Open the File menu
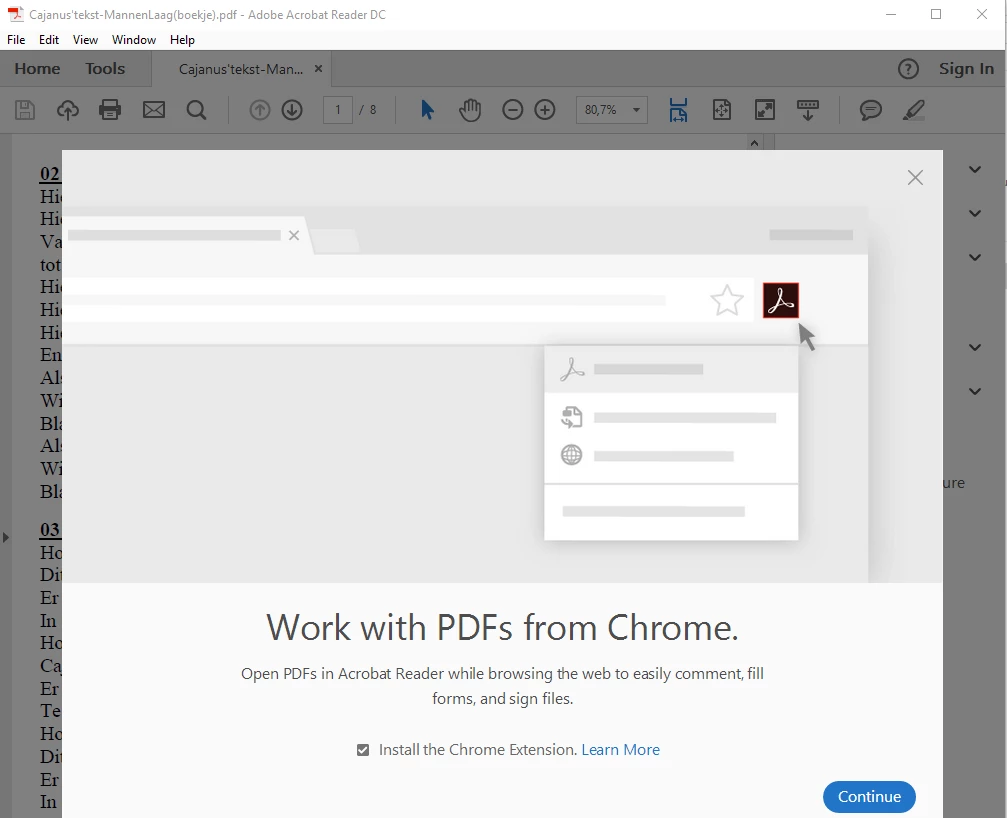1007x818 pixels. [16, 40]
